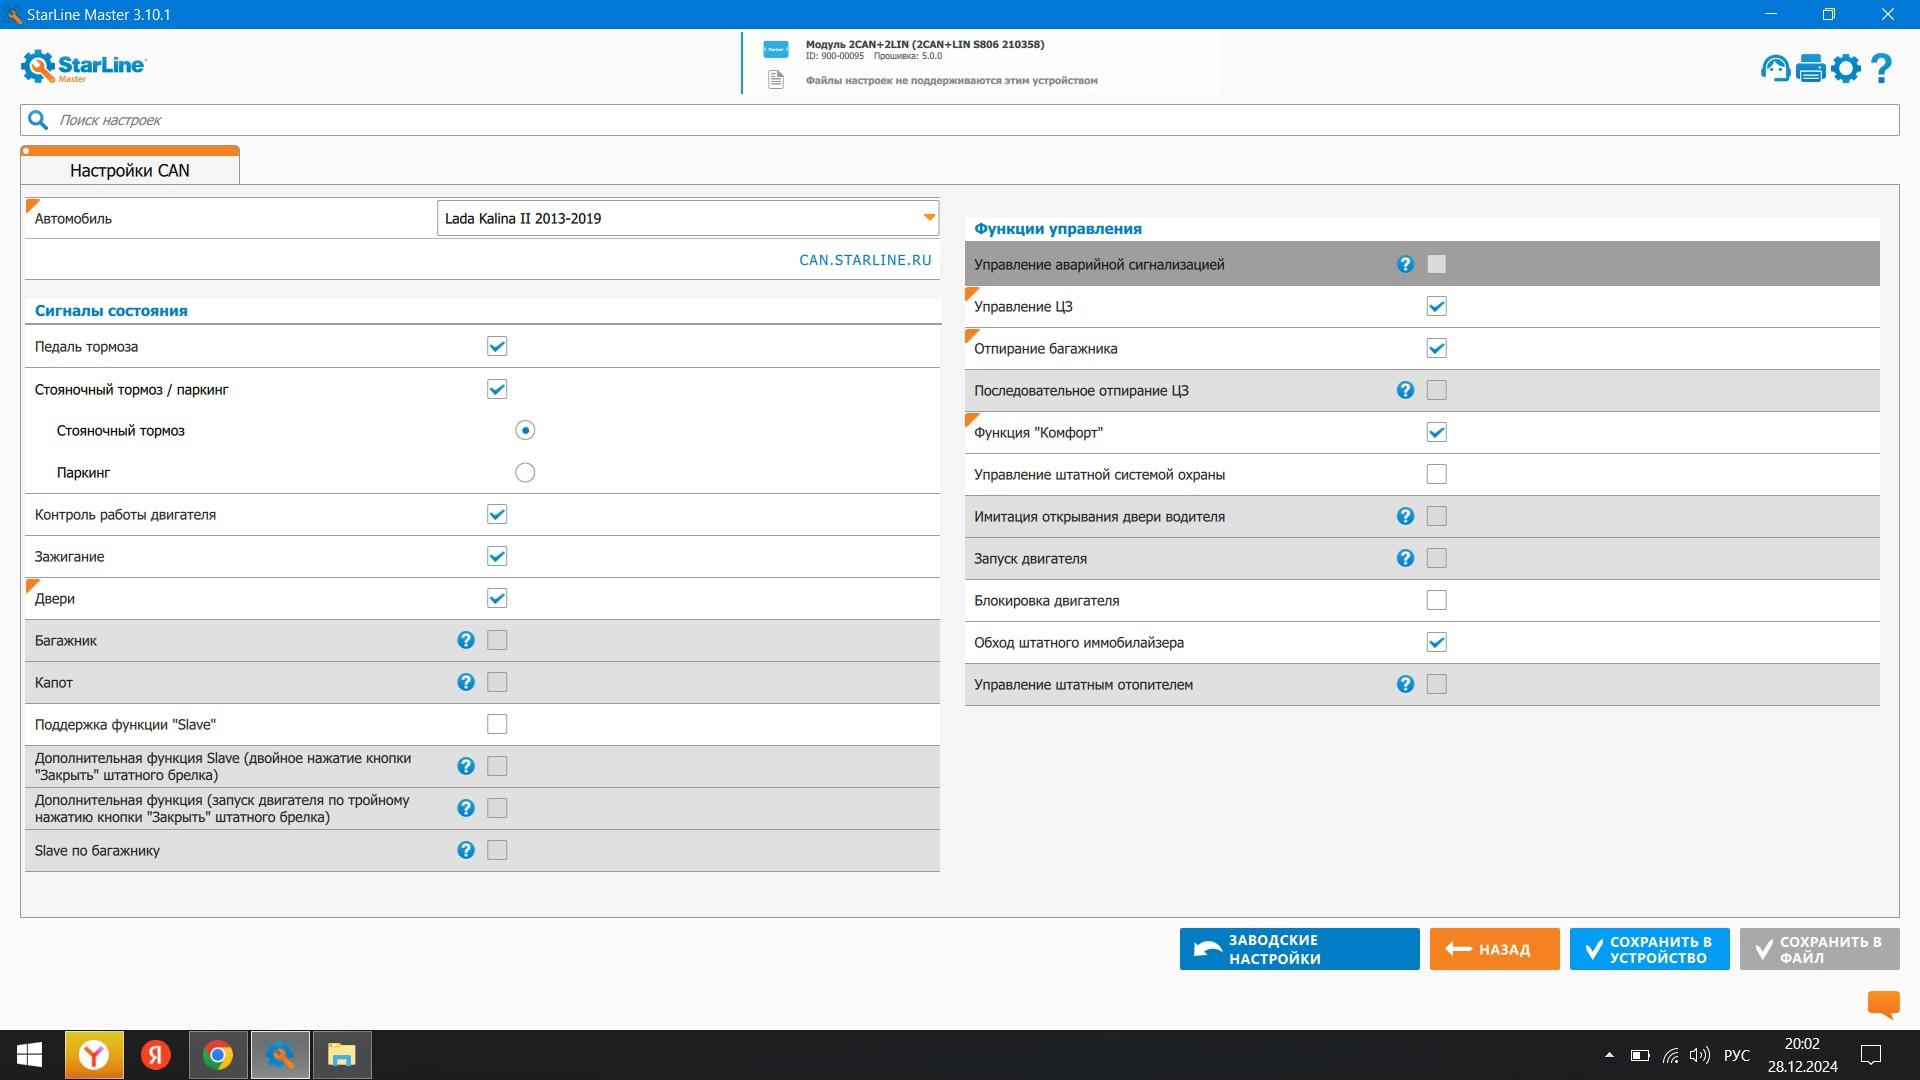Open help via the question mark icon
This screenshot has height=1080, width=1920.
(x=1881, y=68)
